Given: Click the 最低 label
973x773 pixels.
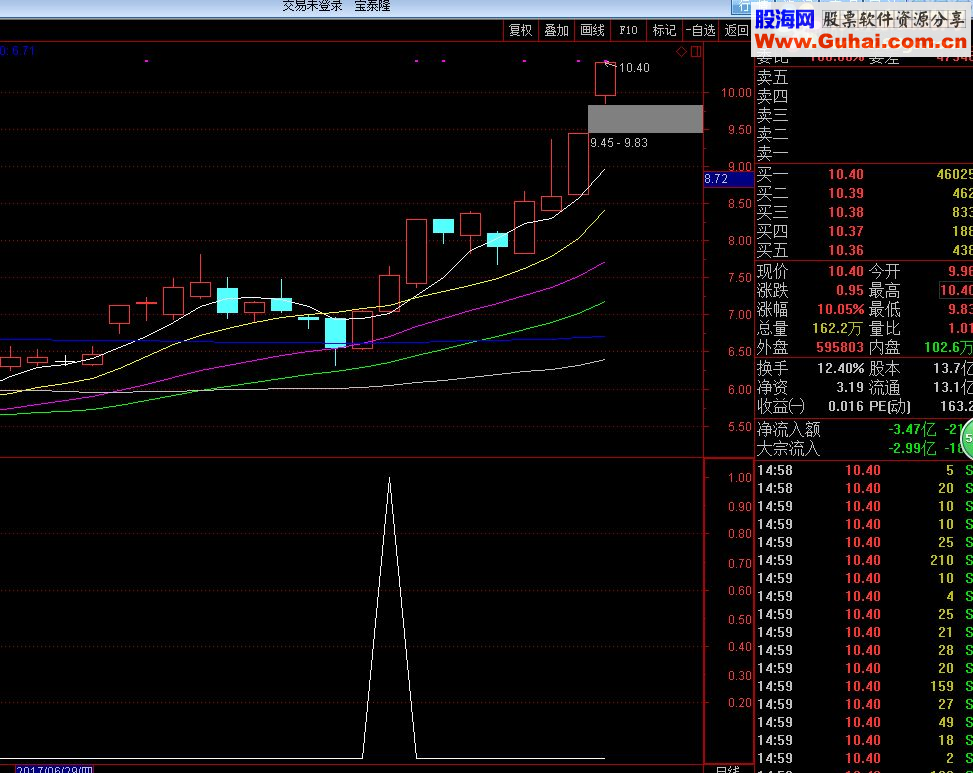Looking at the screenshot, I should [884, 309].
